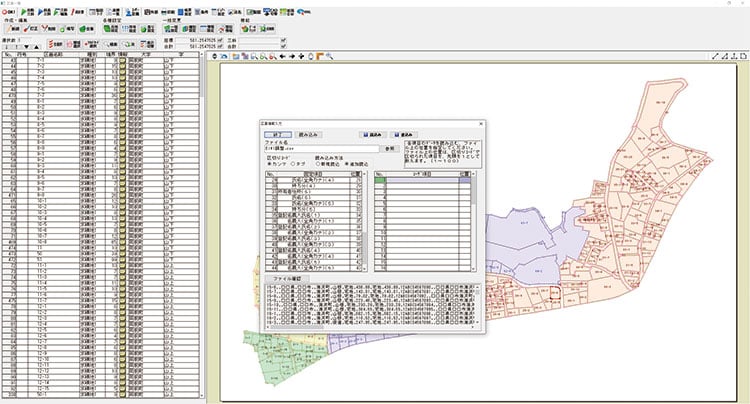Click the orange corner icon in map toolbar

320,56
